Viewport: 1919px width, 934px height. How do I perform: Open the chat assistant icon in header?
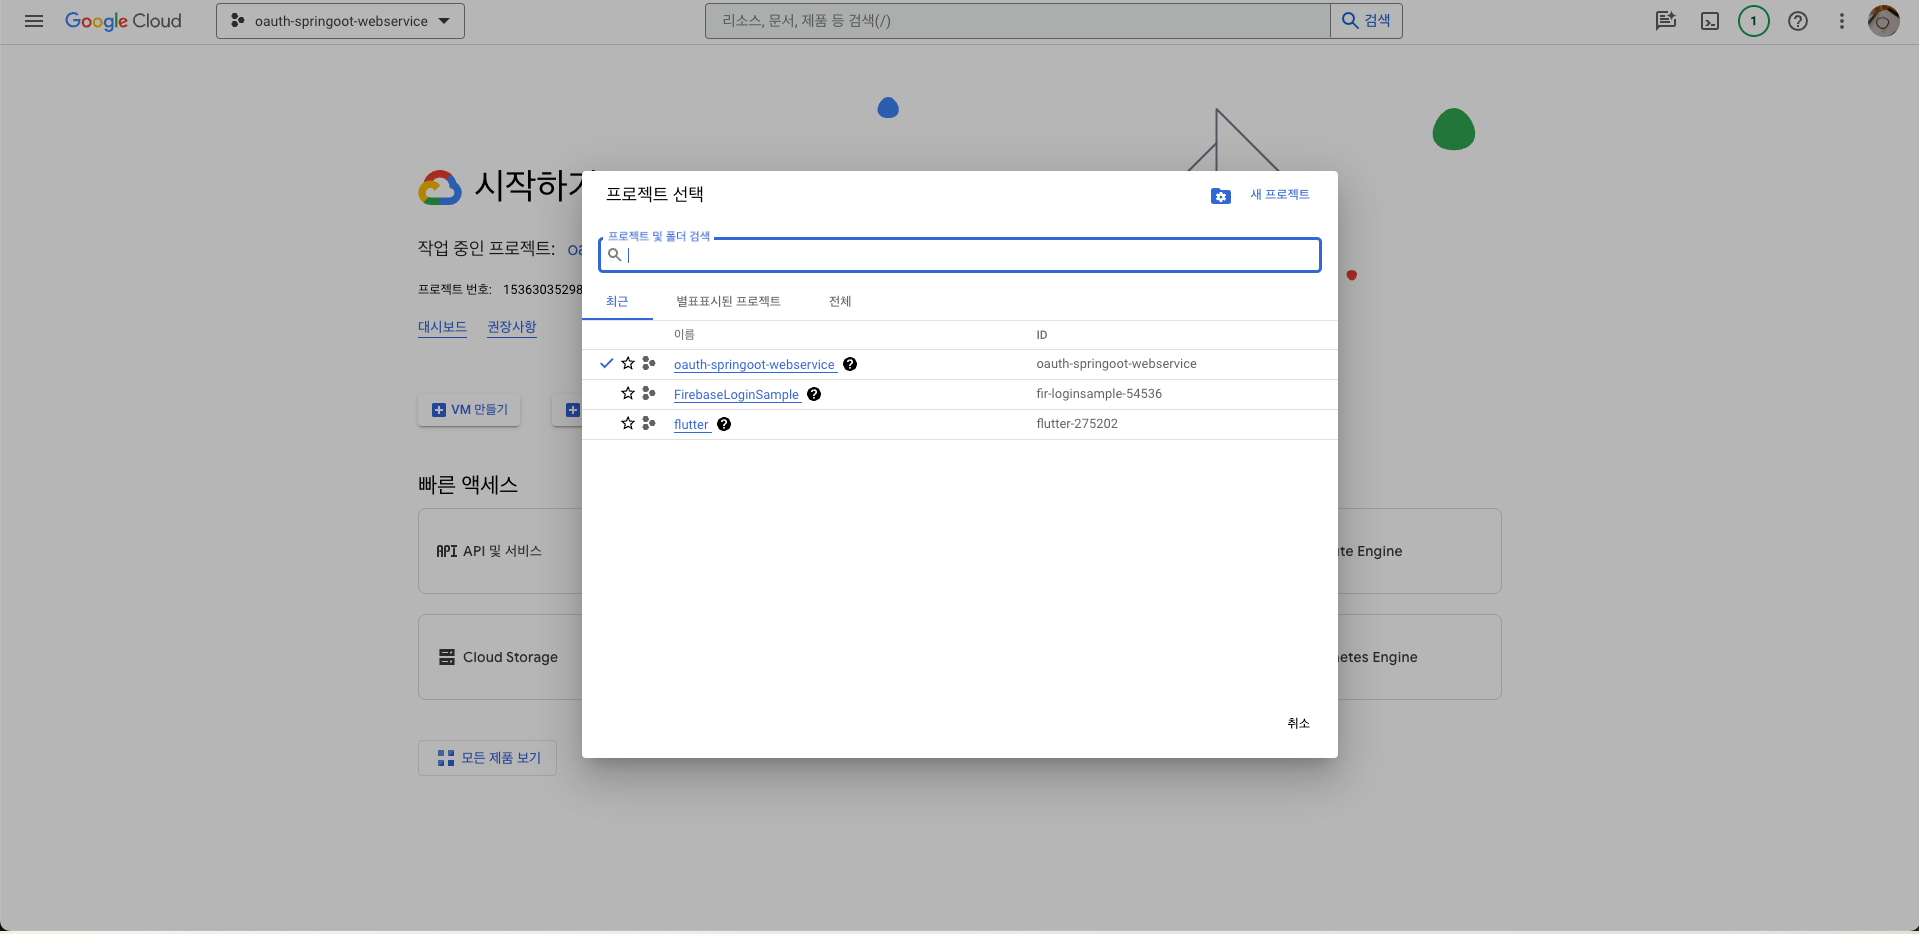[1665, 21]
